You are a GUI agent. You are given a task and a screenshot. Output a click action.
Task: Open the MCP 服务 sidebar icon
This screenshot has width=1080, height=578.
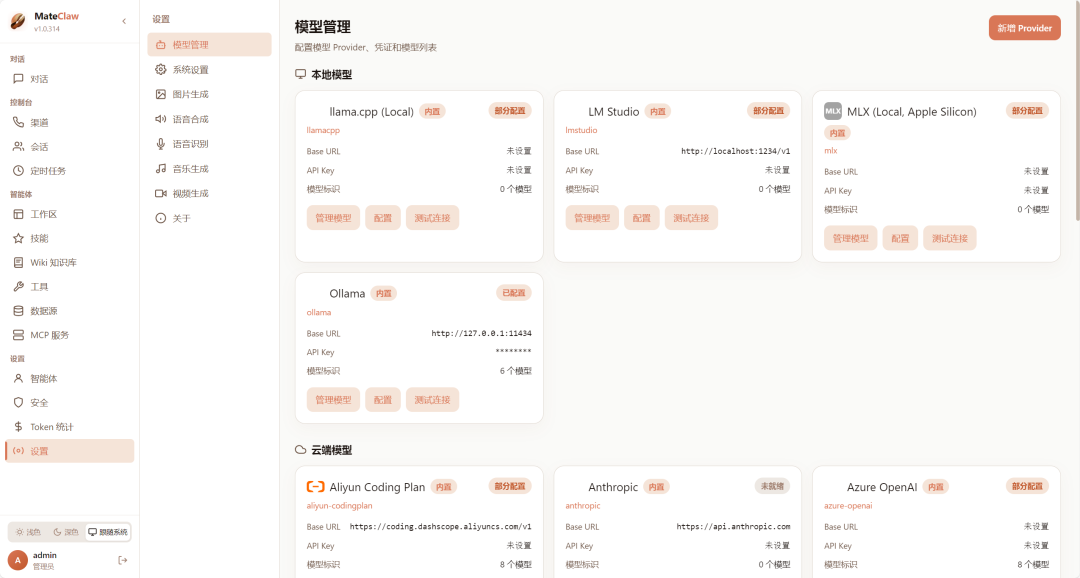(17, 333)
